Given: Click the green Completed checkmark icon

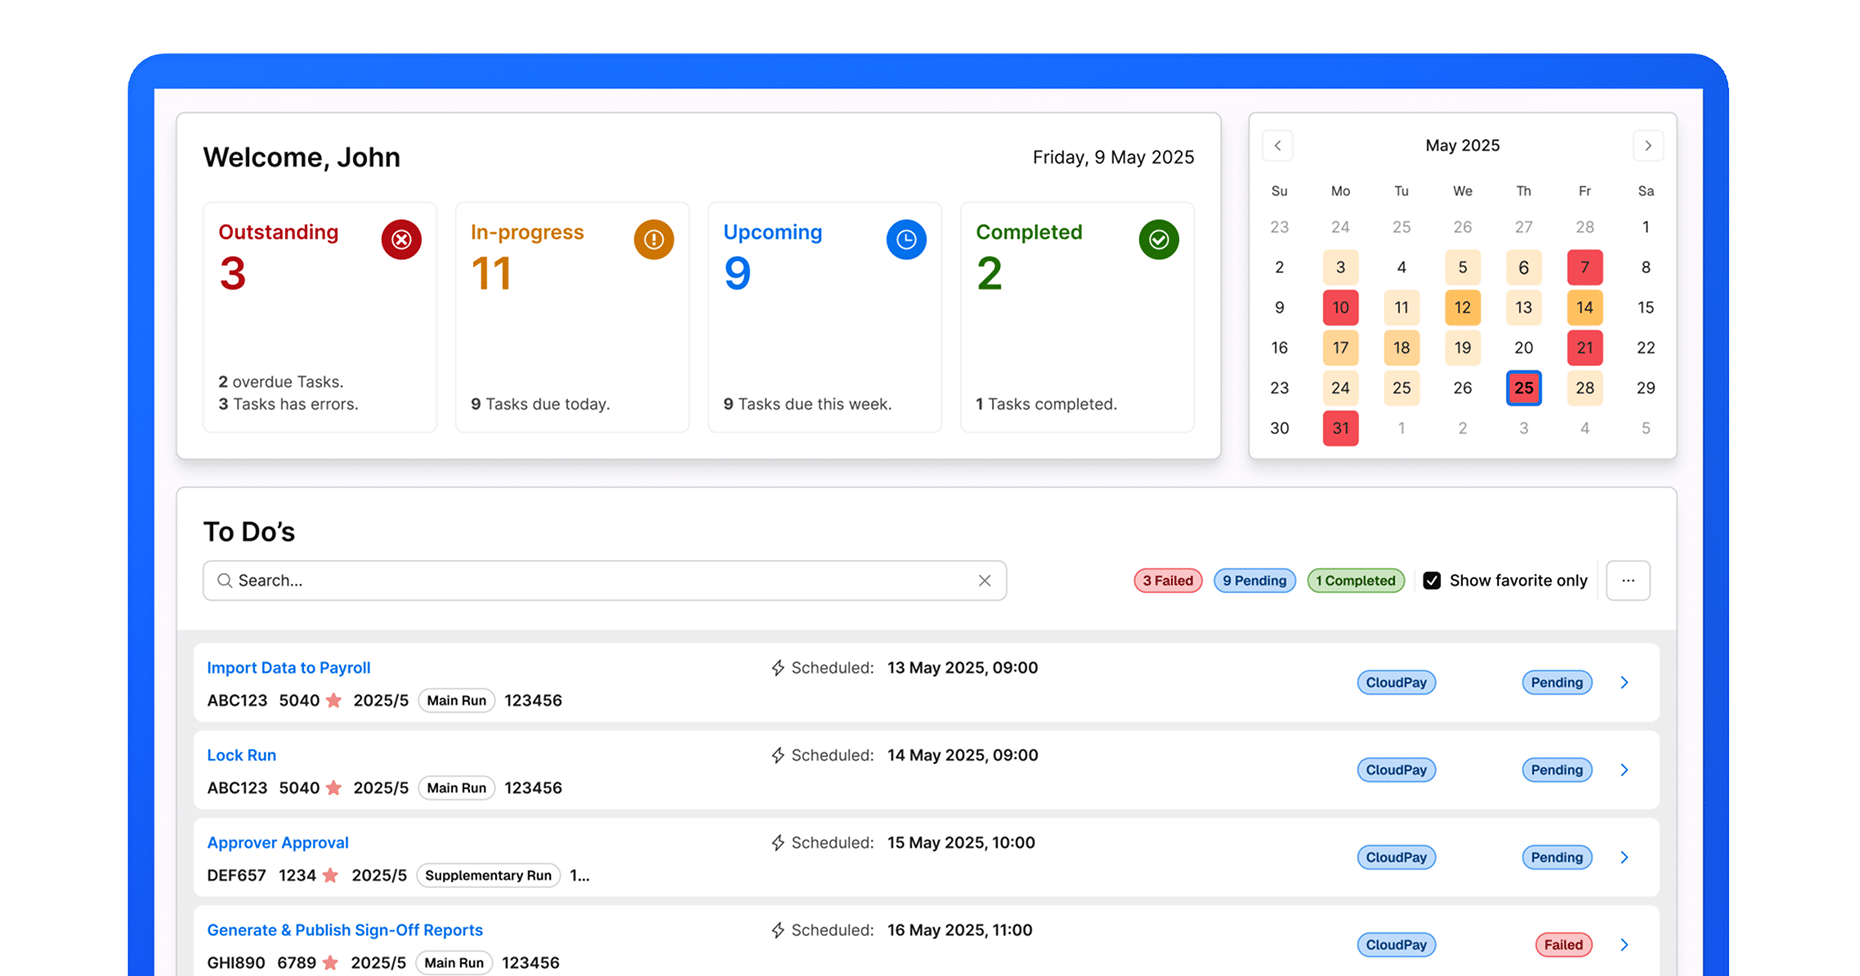Looking at the screenshot, I should (x=1159, y=239).
